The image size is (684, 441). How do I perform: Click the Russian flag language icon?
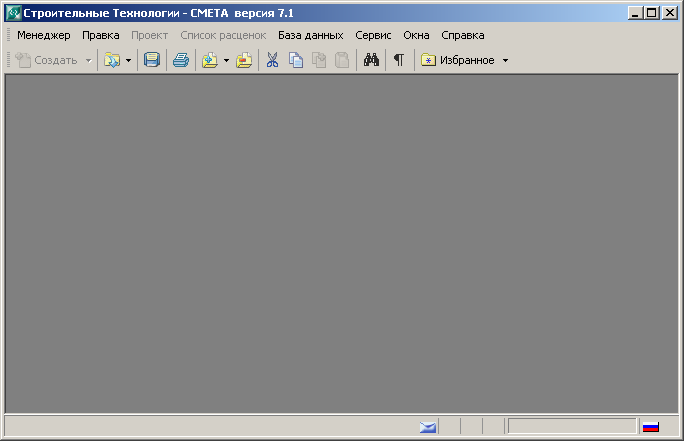point(650,427)
